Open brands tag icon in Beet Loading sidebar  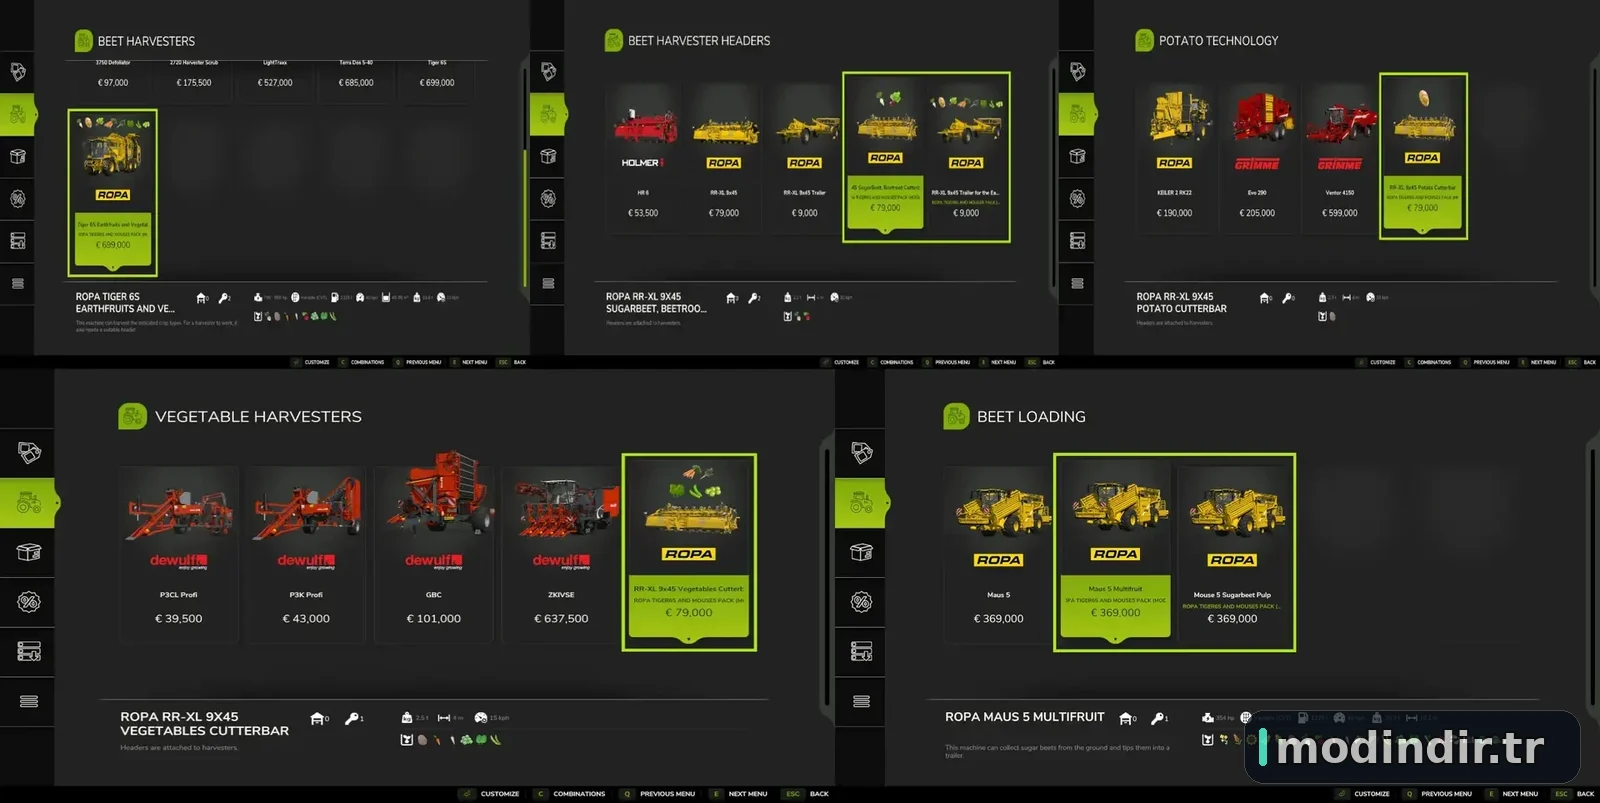click(861, 452)
